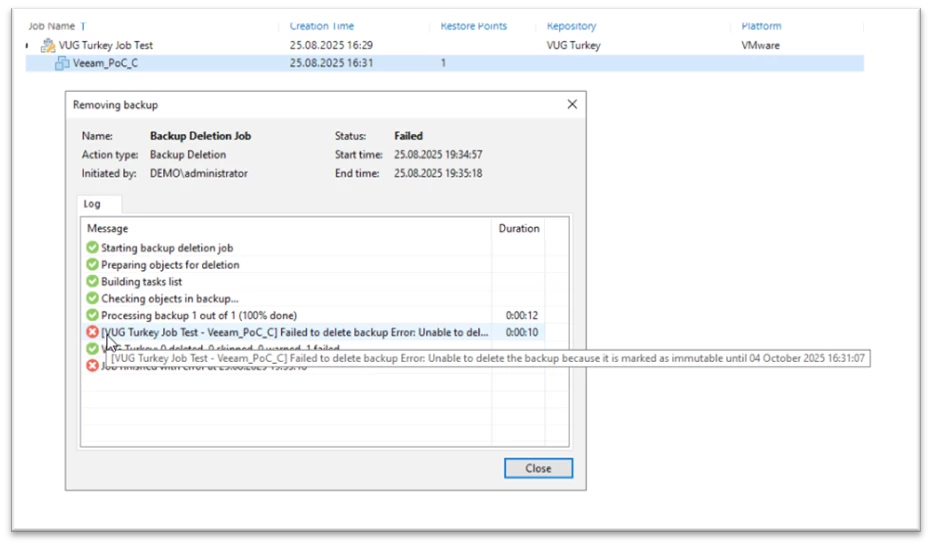Select log entry 'Preparing objects for deletion'
932x546 pixels.
pos(170,264)
